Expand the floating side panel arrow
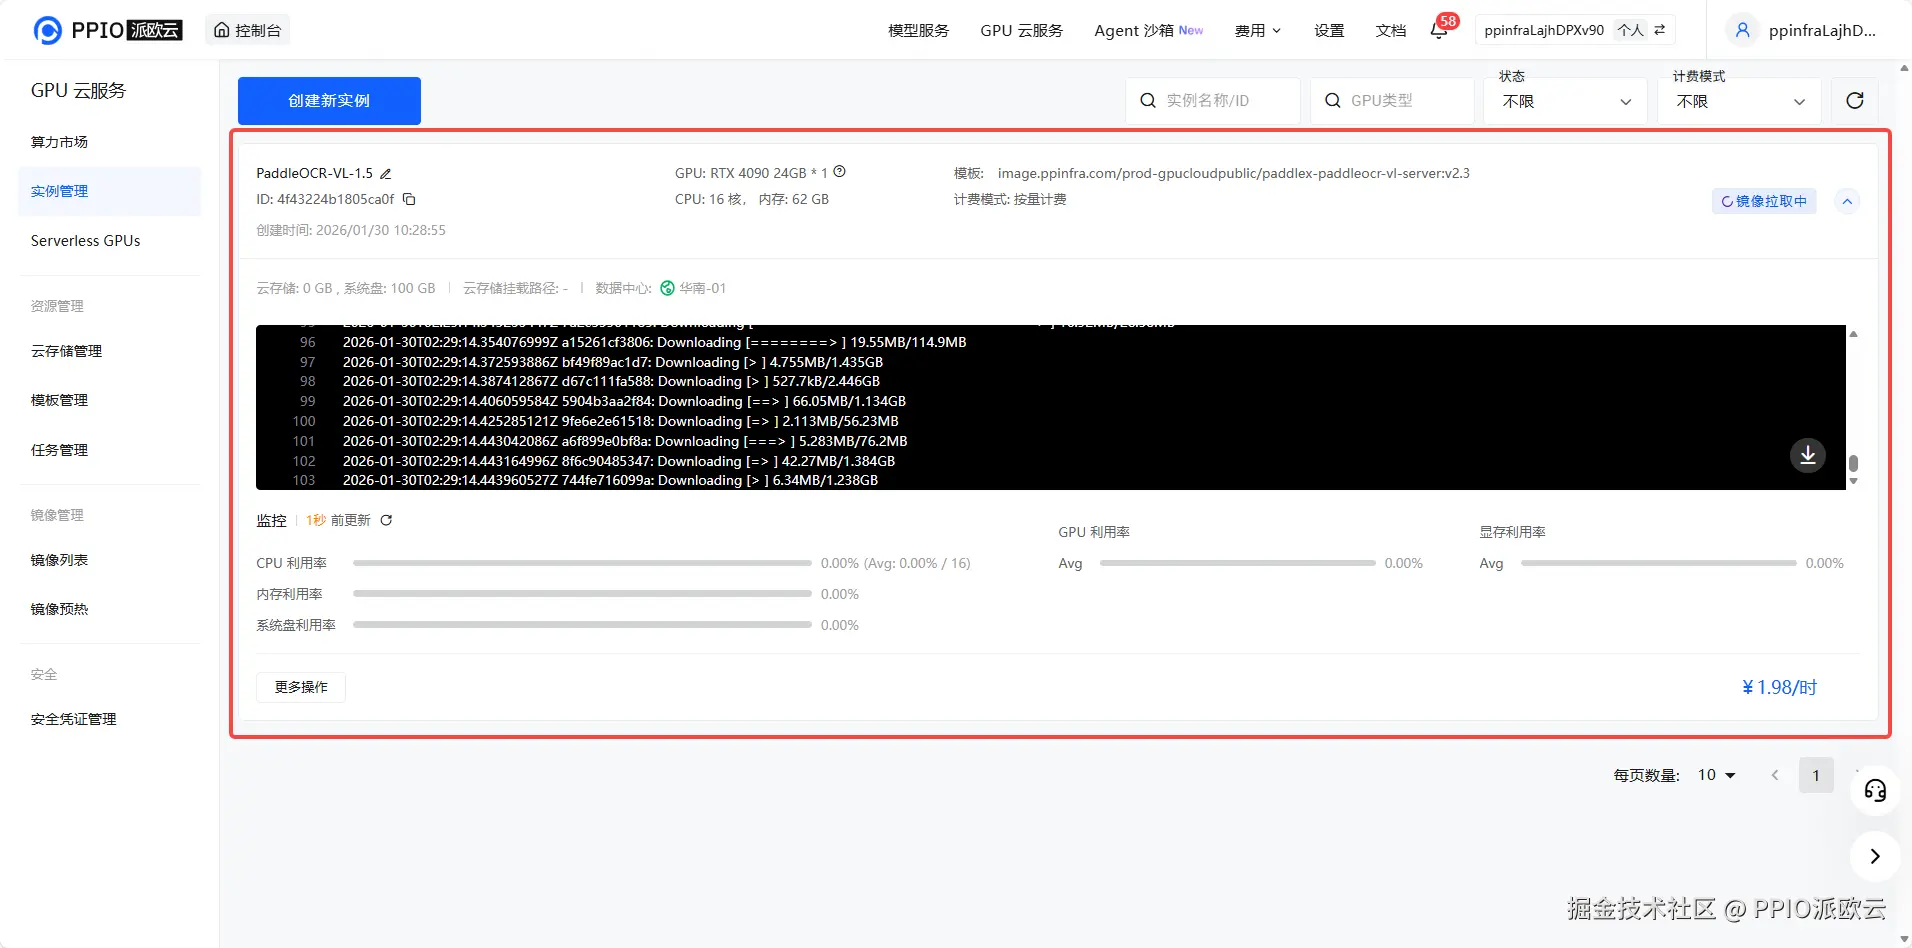Image resolution: width=1912 pixels, height=948 pixels. pyautogui.click(x=1875, y=856)
